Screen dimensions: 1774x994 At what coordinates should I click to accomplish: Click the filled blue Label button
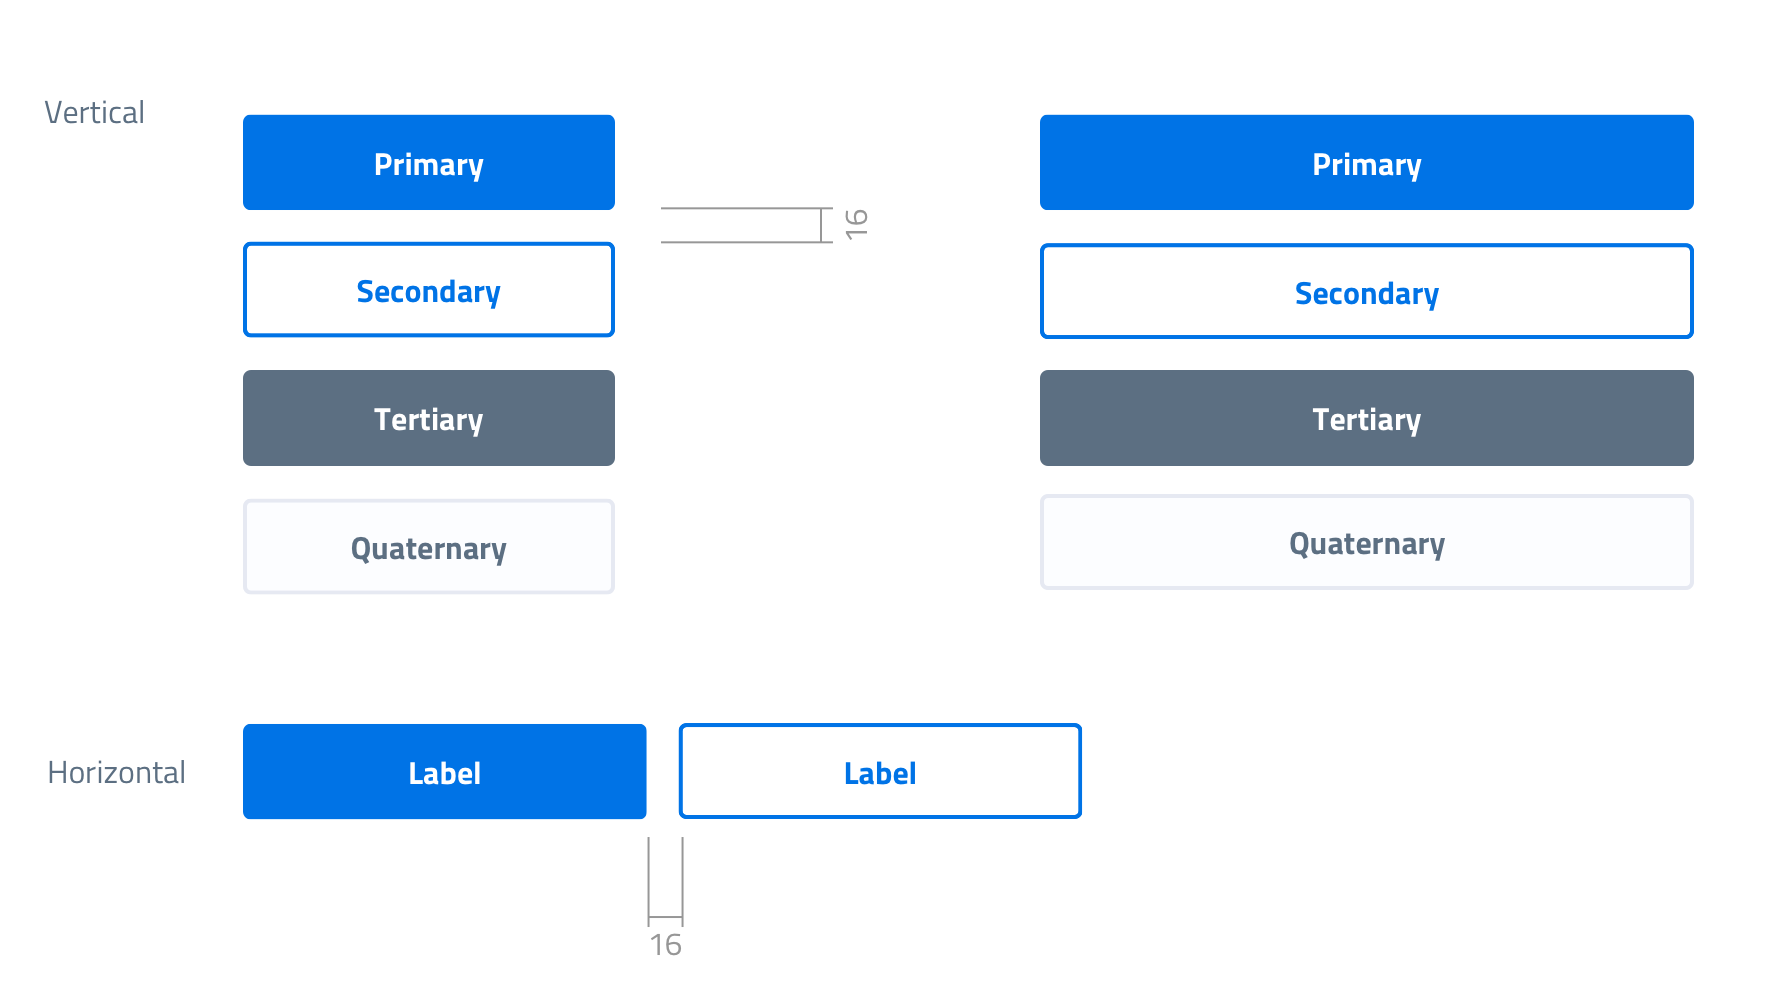point(444,772)
